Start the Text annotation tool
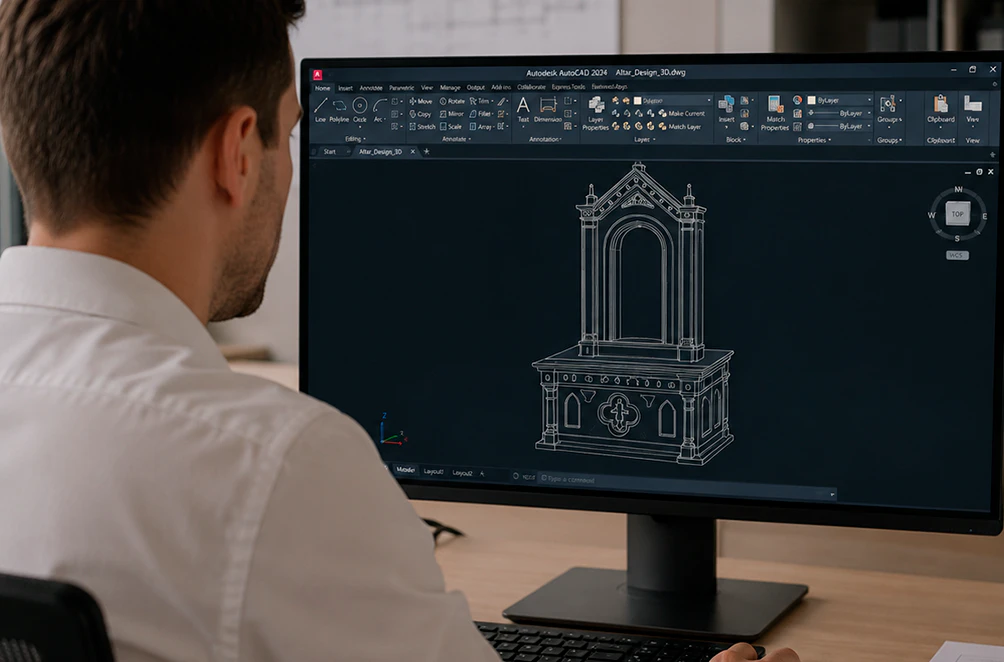Image resolution: width=1004 pixels, height=662 pixels. [x=523, y=109]
